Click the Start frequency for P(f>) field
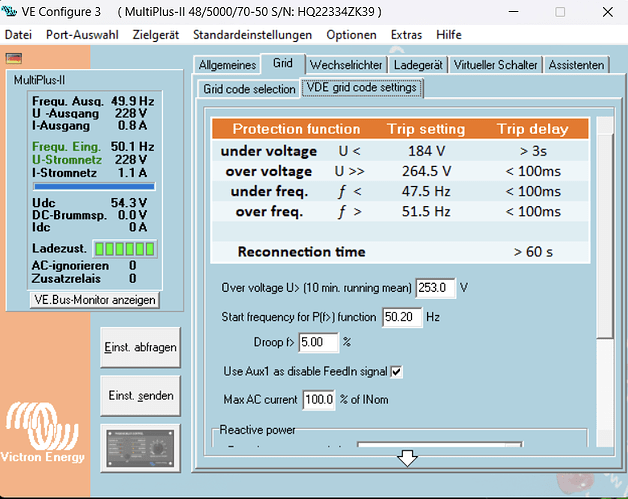Viewport: 628px width, 499px height. click(x=402, y=317)
